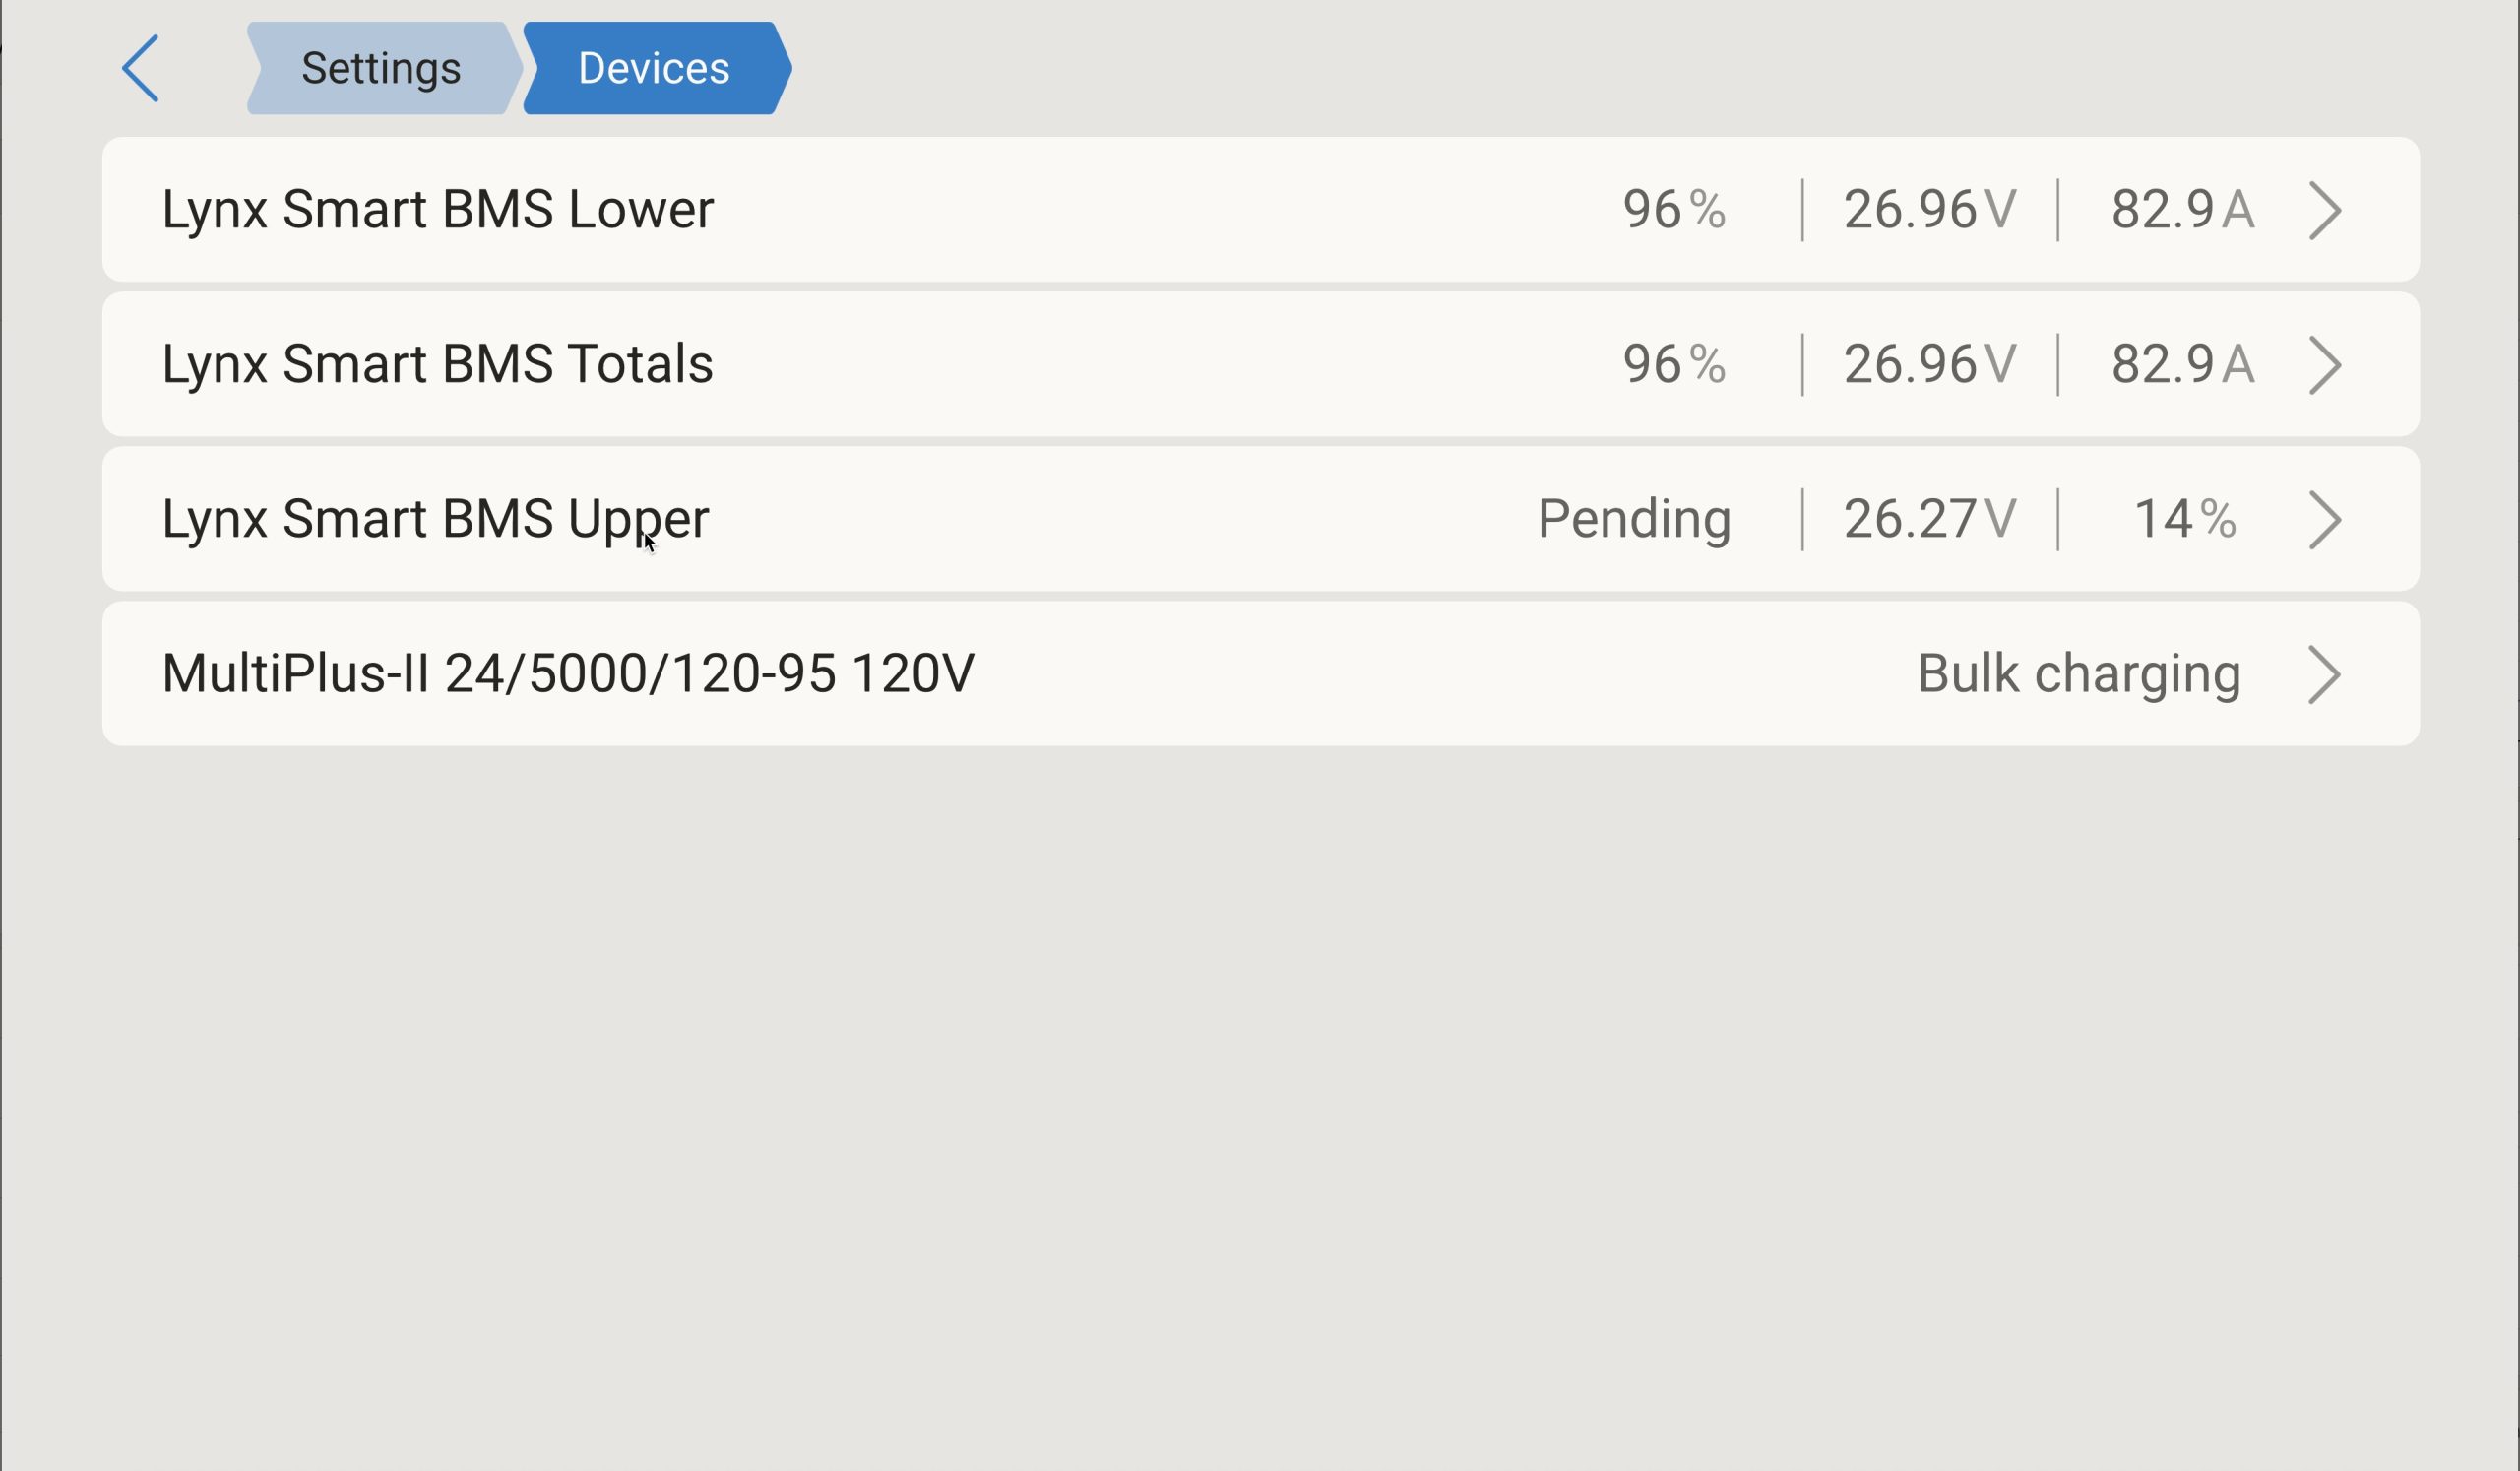Click the 82.9A current on BMS Totals
2520x1471 pixels.
(x=2183, y=364)
